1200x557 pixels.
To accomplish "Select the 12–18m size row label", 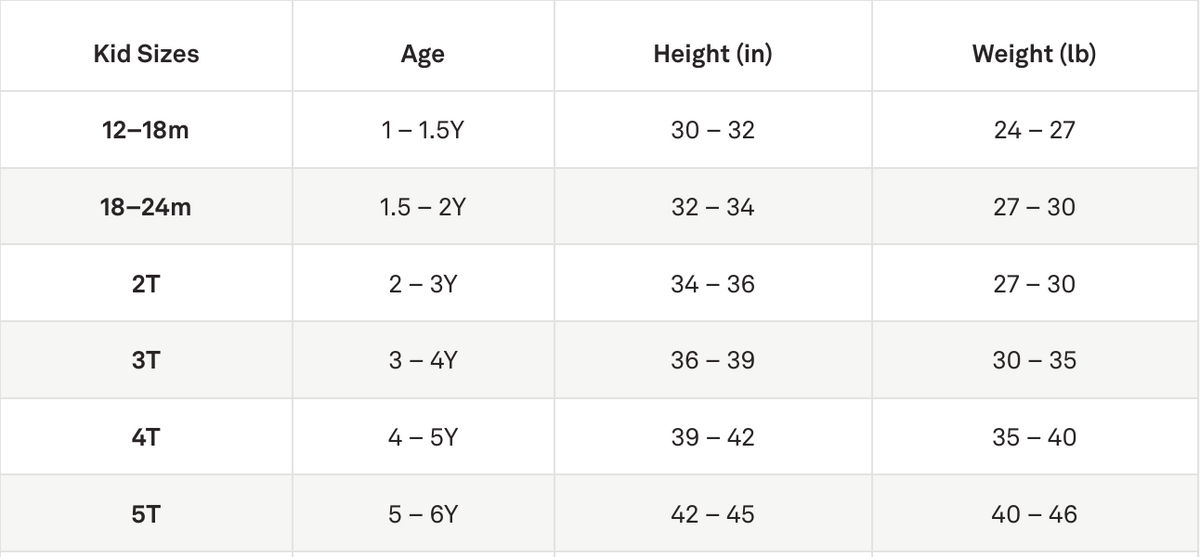I will click(x=146, y=130).
